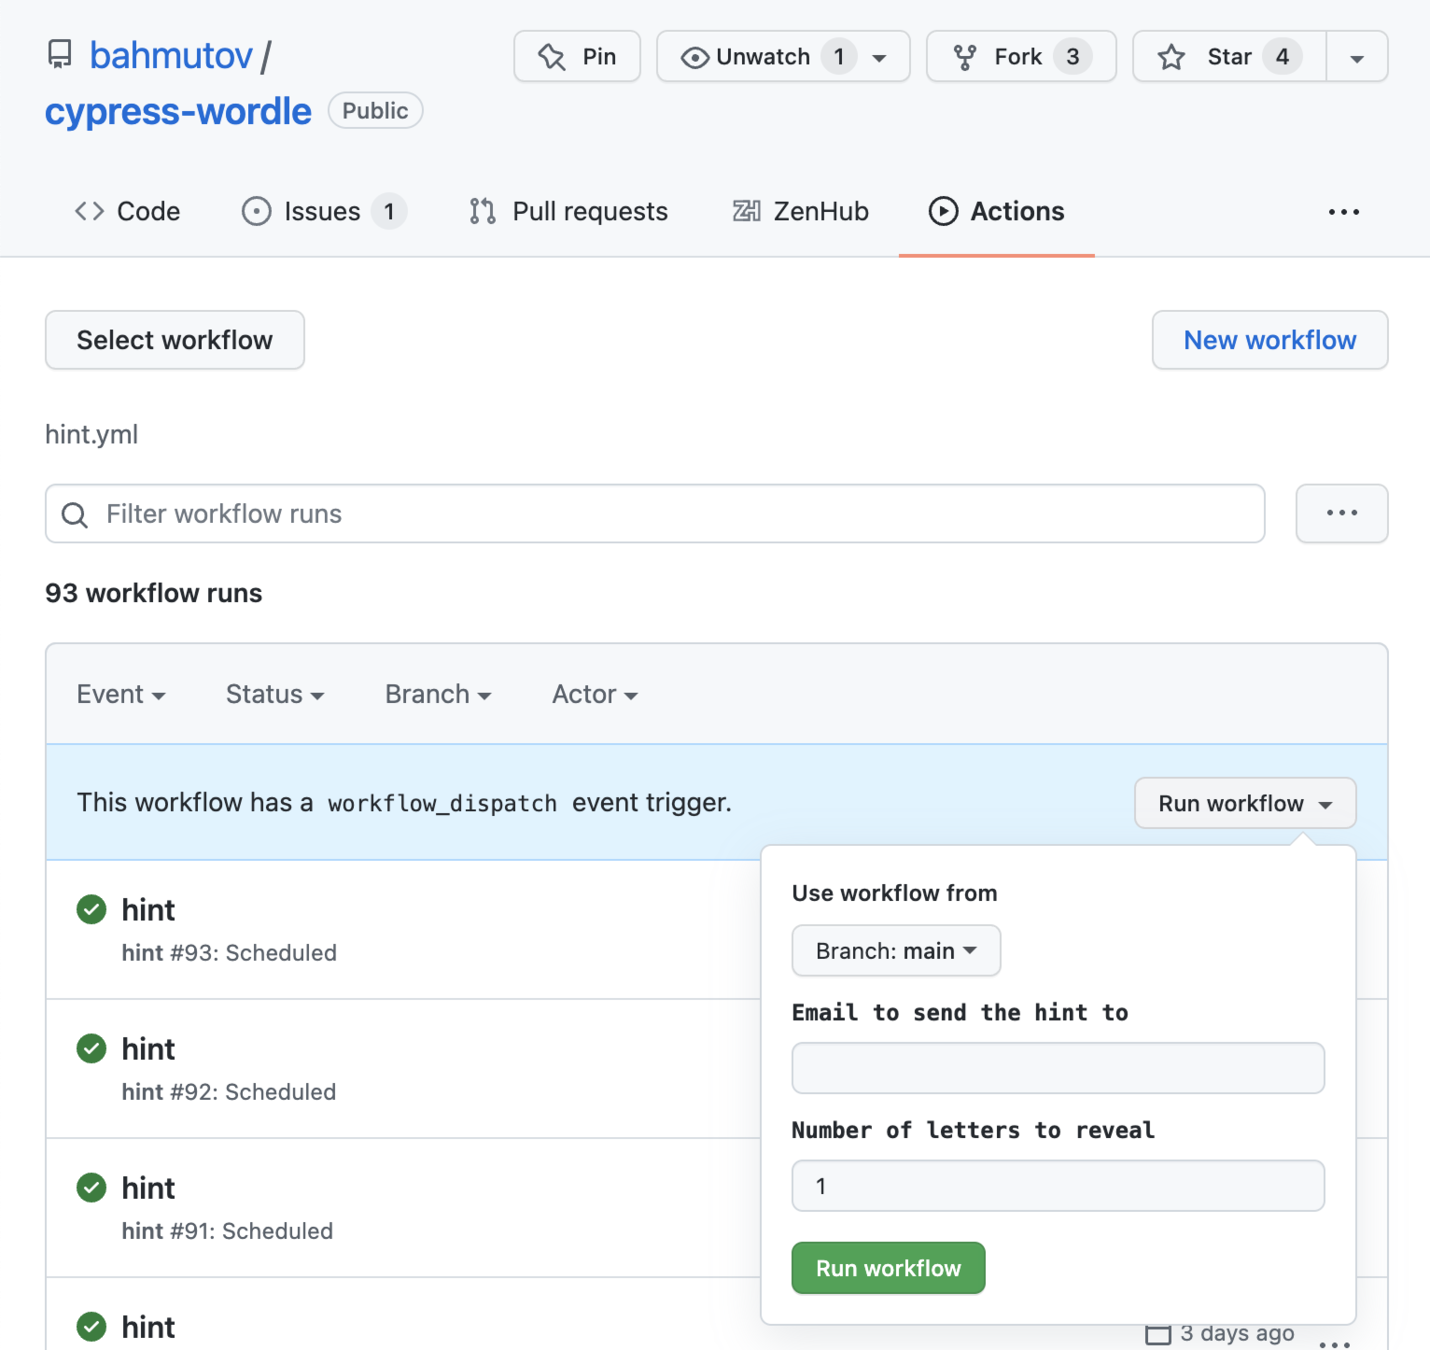Open the hint run titled #93

148,910
